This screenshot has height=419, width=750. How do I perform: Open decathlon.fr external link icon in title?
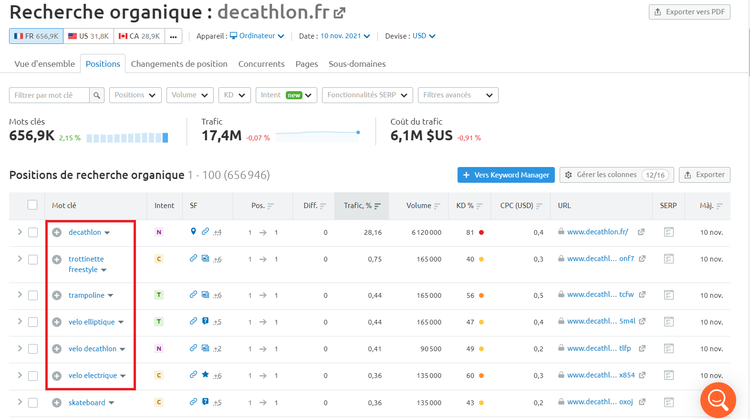(x=340, y=13)
